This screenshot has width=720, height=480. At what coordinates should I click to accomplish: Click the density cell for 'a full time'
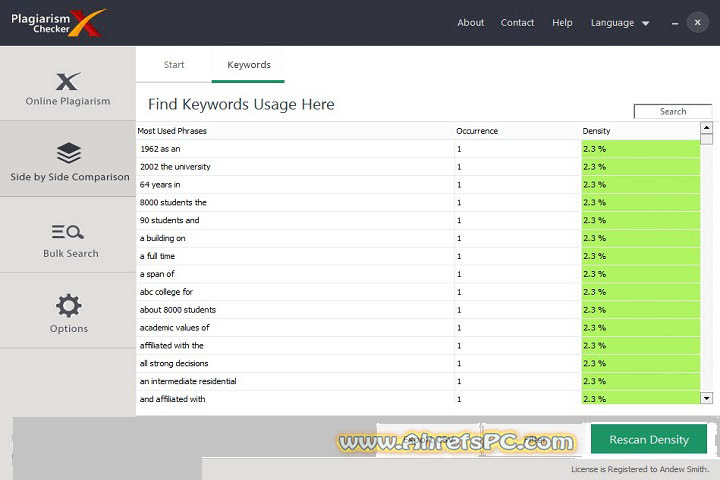click(x=641, y=256)
